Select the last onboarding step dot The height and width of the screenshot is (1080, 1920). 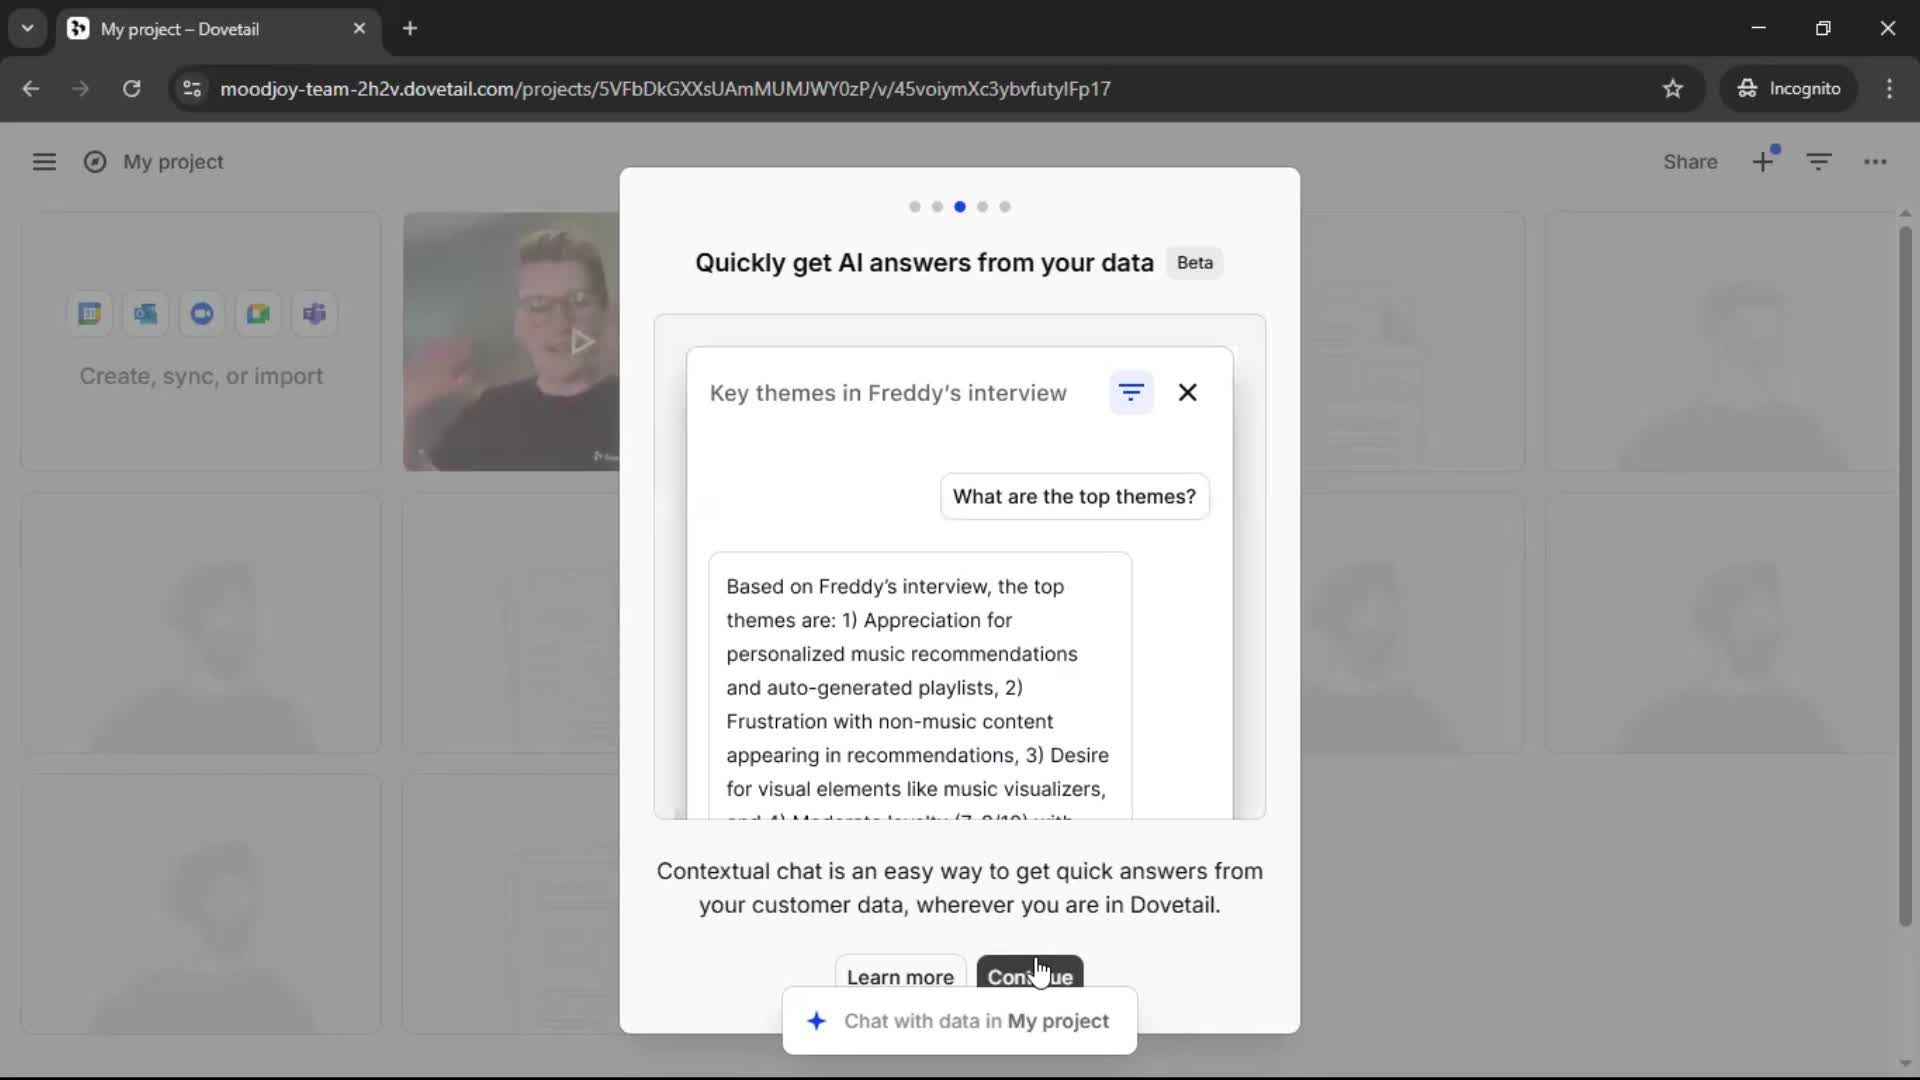point(1005,207)
